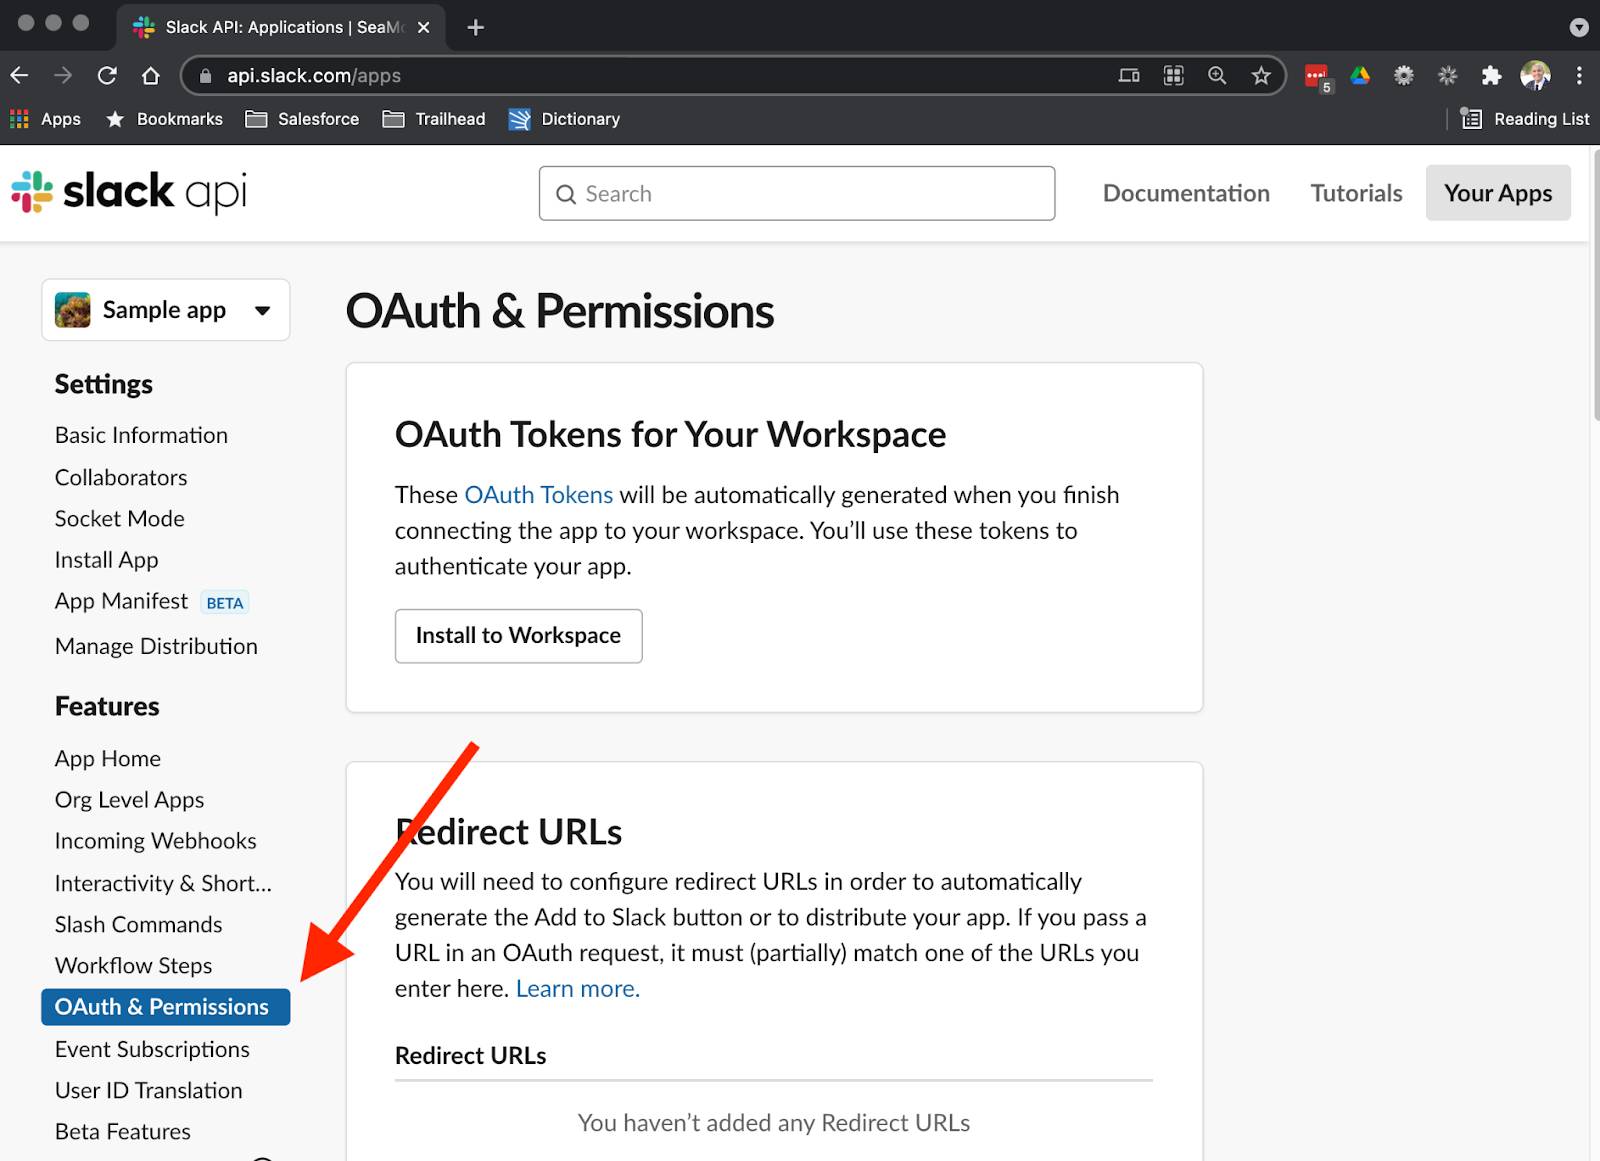Open Socket Mode settings
Viewport: 1600px width, 1161px height.
(120, 518)
